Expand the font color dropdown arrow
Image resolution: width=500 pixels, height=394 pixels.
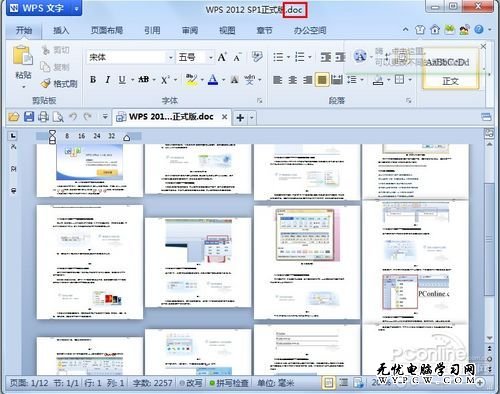click(224, 80)
